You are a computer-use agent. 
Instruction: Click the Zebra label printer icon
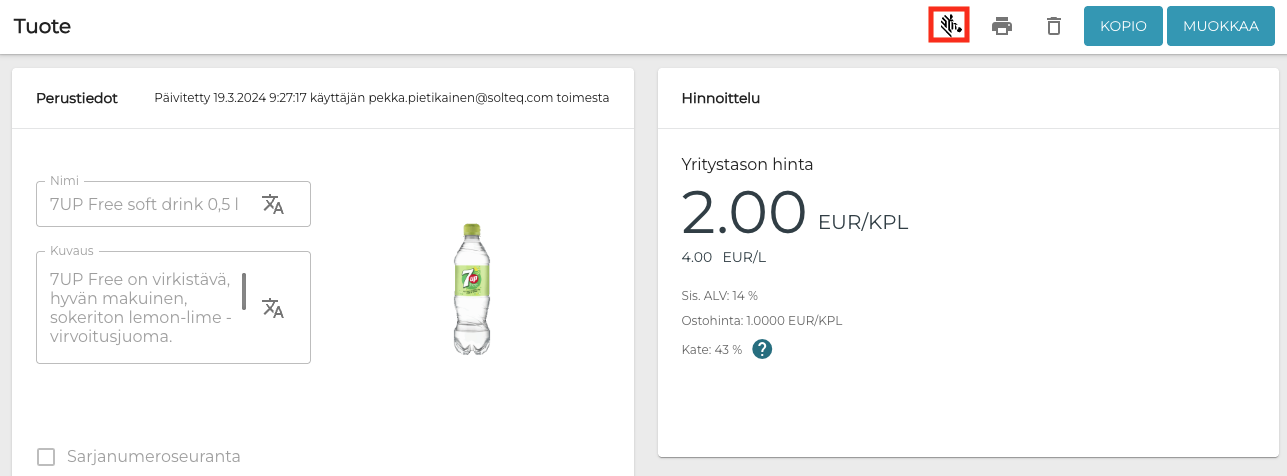point(949,25)
